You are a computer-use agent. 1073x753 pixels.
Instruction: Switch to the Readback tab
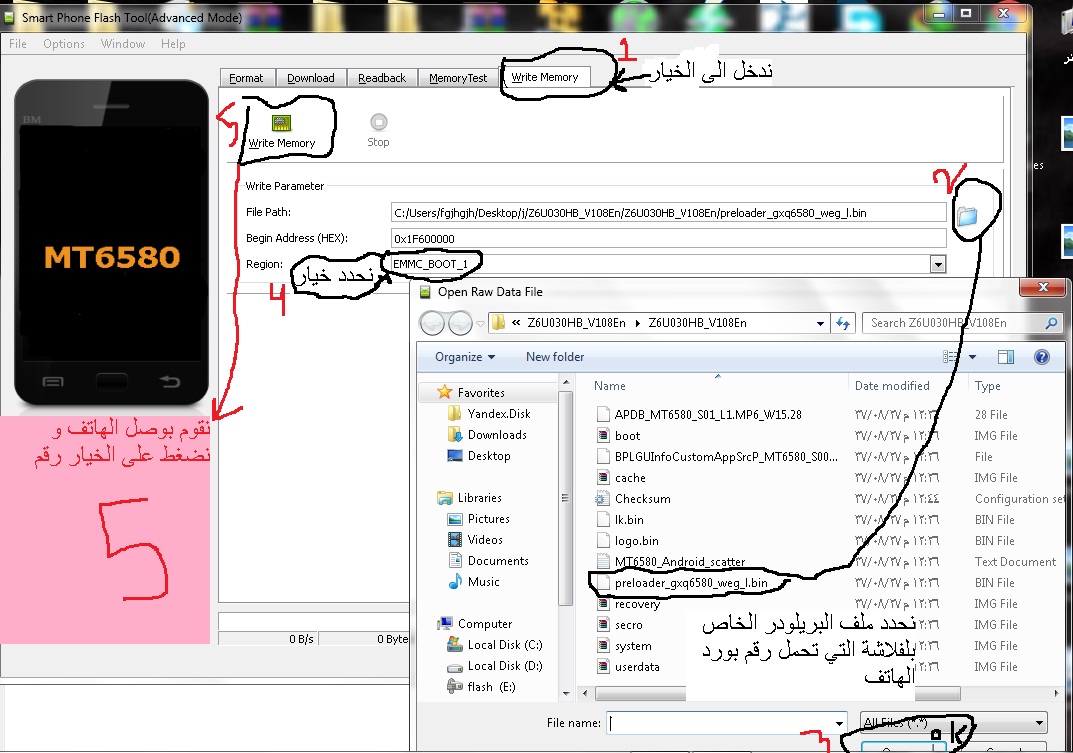tap(382, 78)
